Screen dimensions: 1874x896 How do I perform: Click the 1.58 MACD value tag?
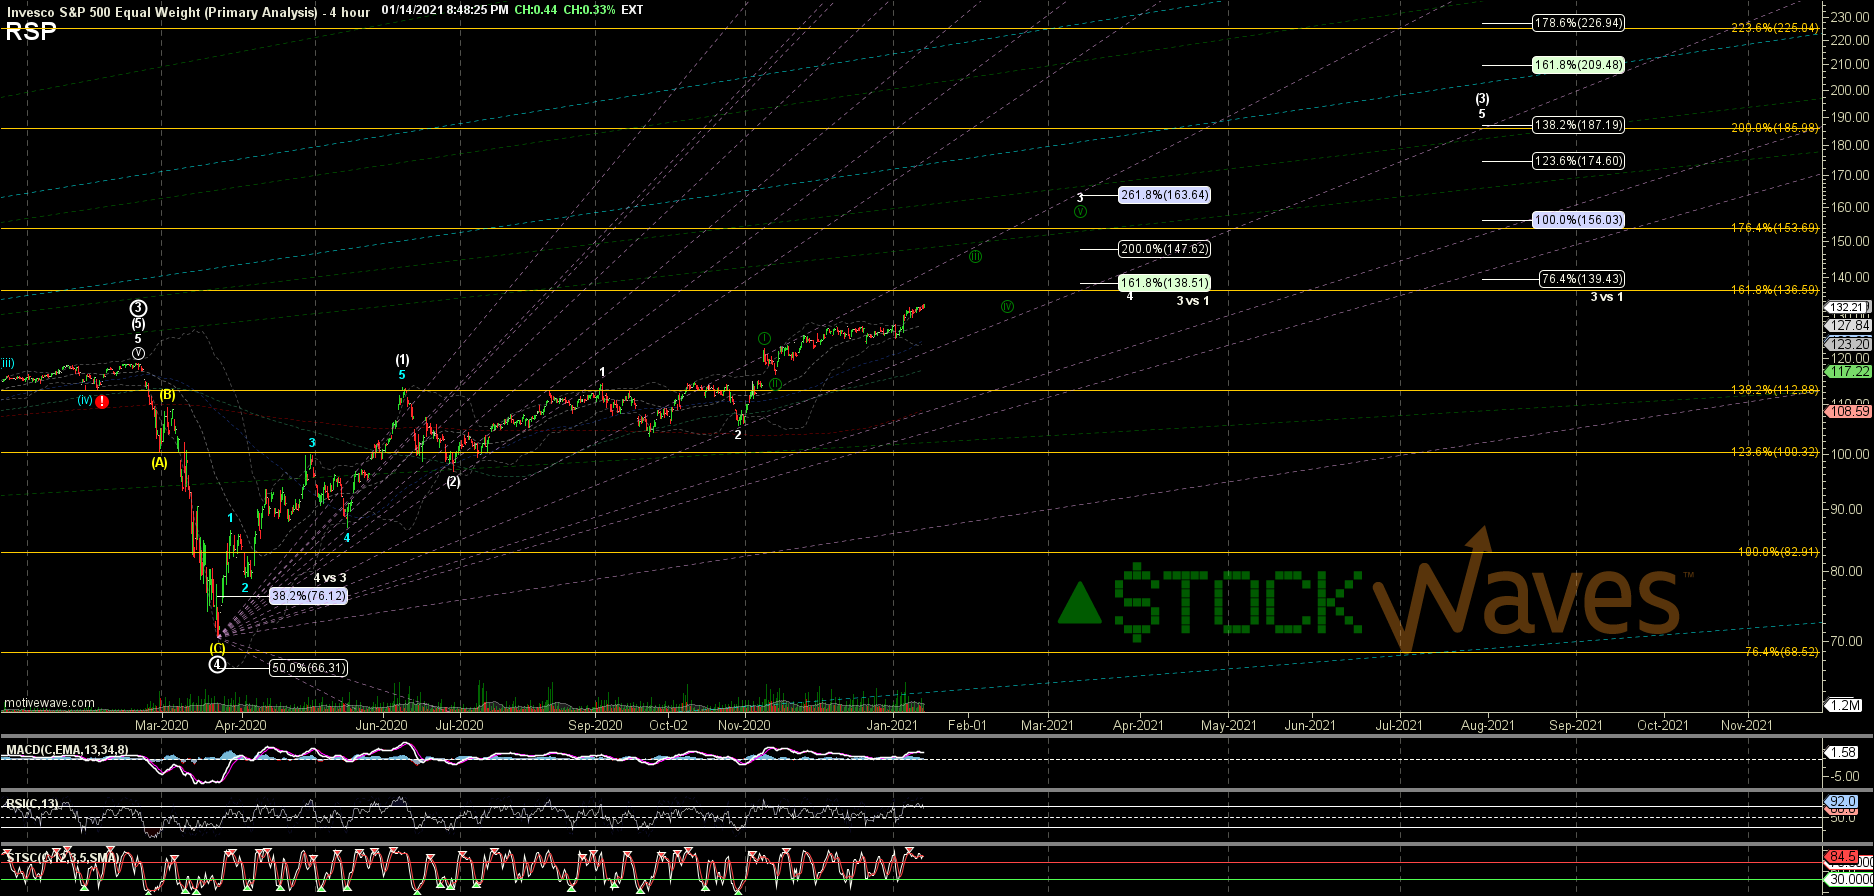(1842, 752)
